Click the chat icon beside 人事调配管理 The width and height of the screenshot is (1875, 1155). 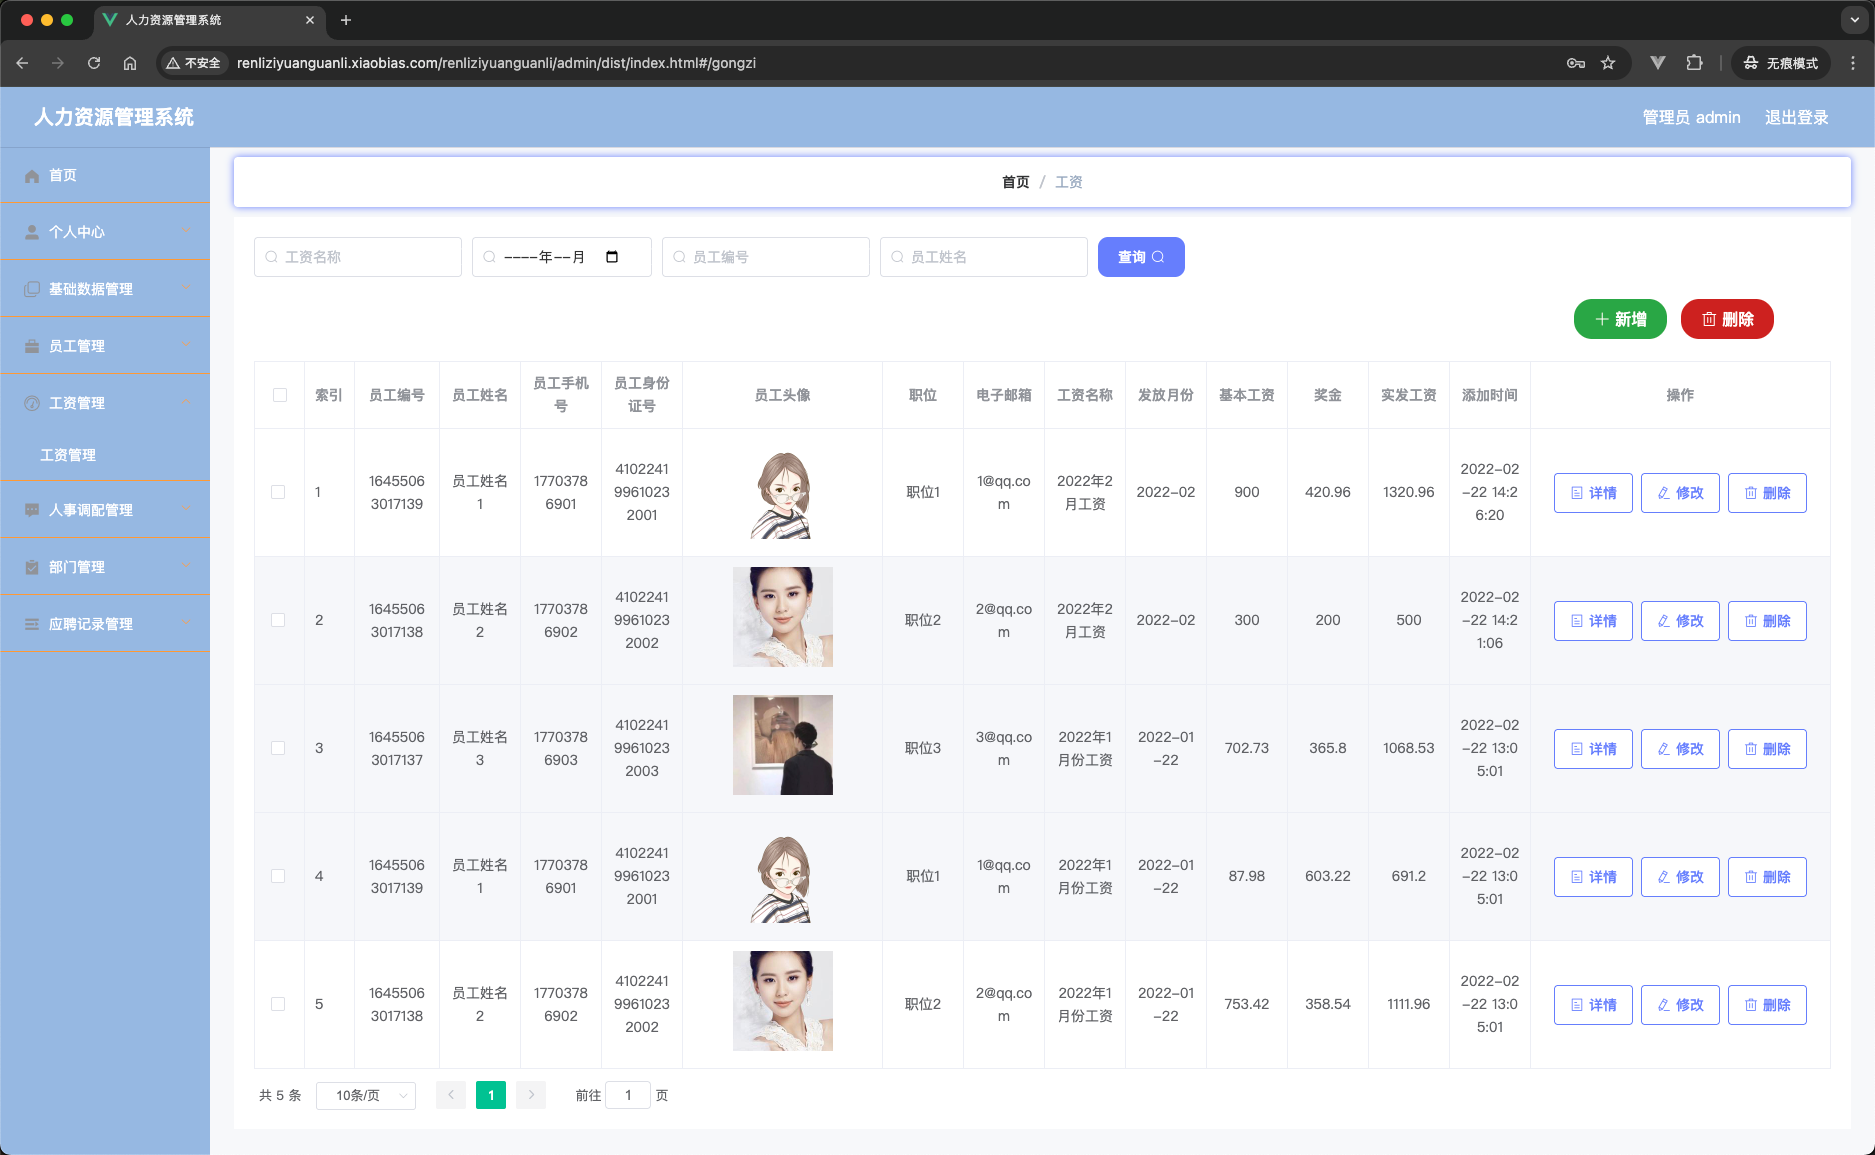[32, 510]
